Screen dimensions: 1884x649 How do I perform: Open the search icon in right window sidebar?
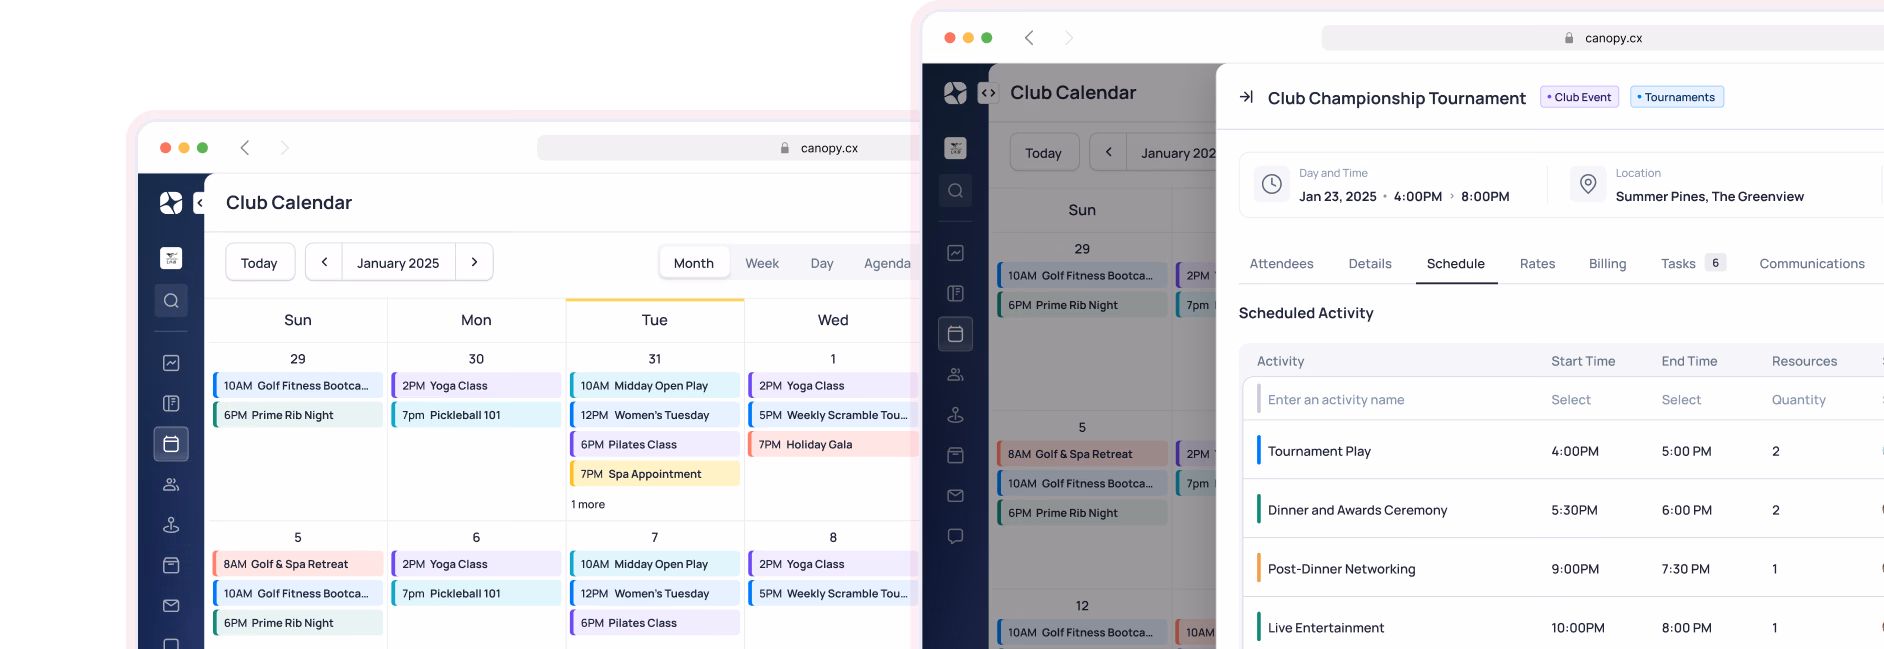tap(955, 191)
